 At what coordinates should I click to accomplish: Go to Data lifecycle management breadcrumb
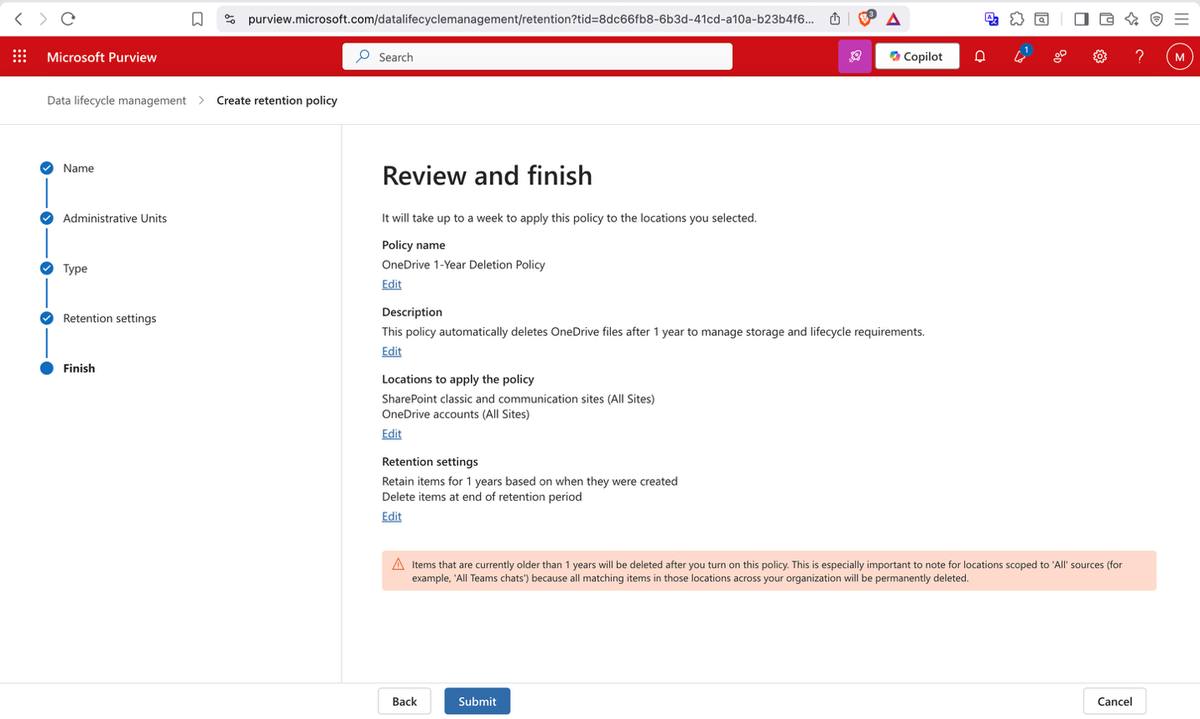(116, 100)
